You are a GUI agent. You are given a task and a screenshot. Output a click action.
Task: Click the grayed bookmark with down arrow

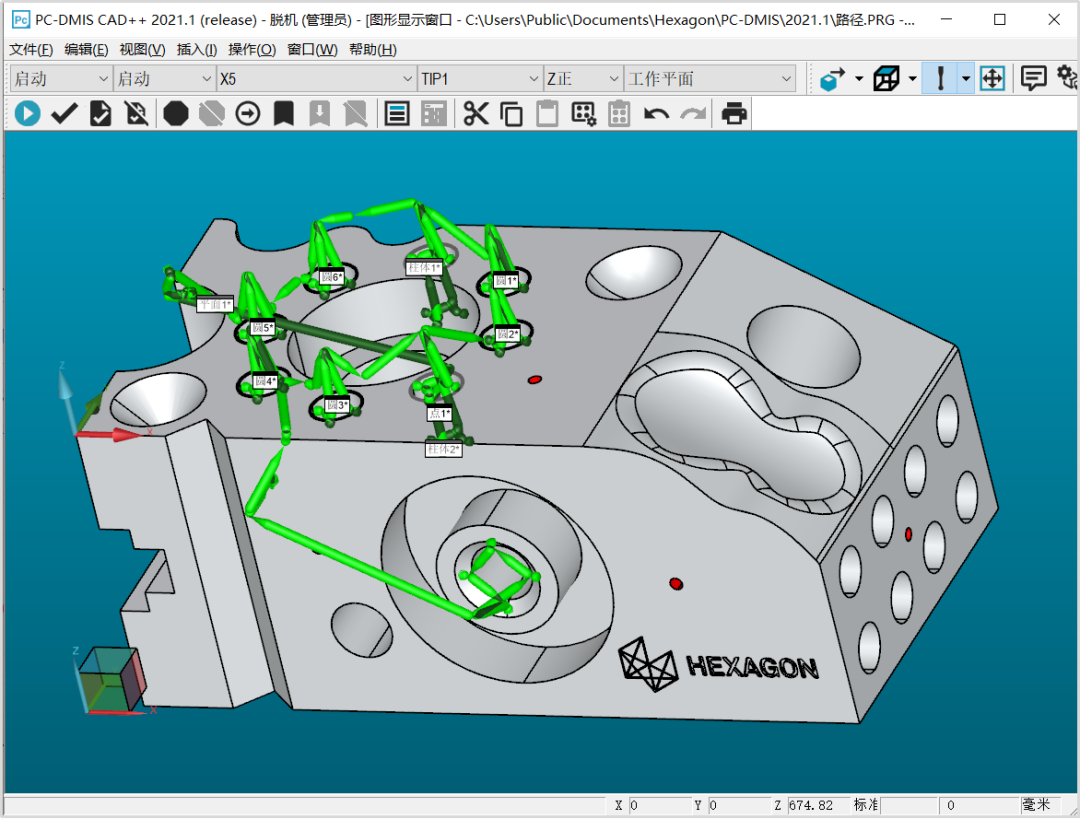pos(319,114)
